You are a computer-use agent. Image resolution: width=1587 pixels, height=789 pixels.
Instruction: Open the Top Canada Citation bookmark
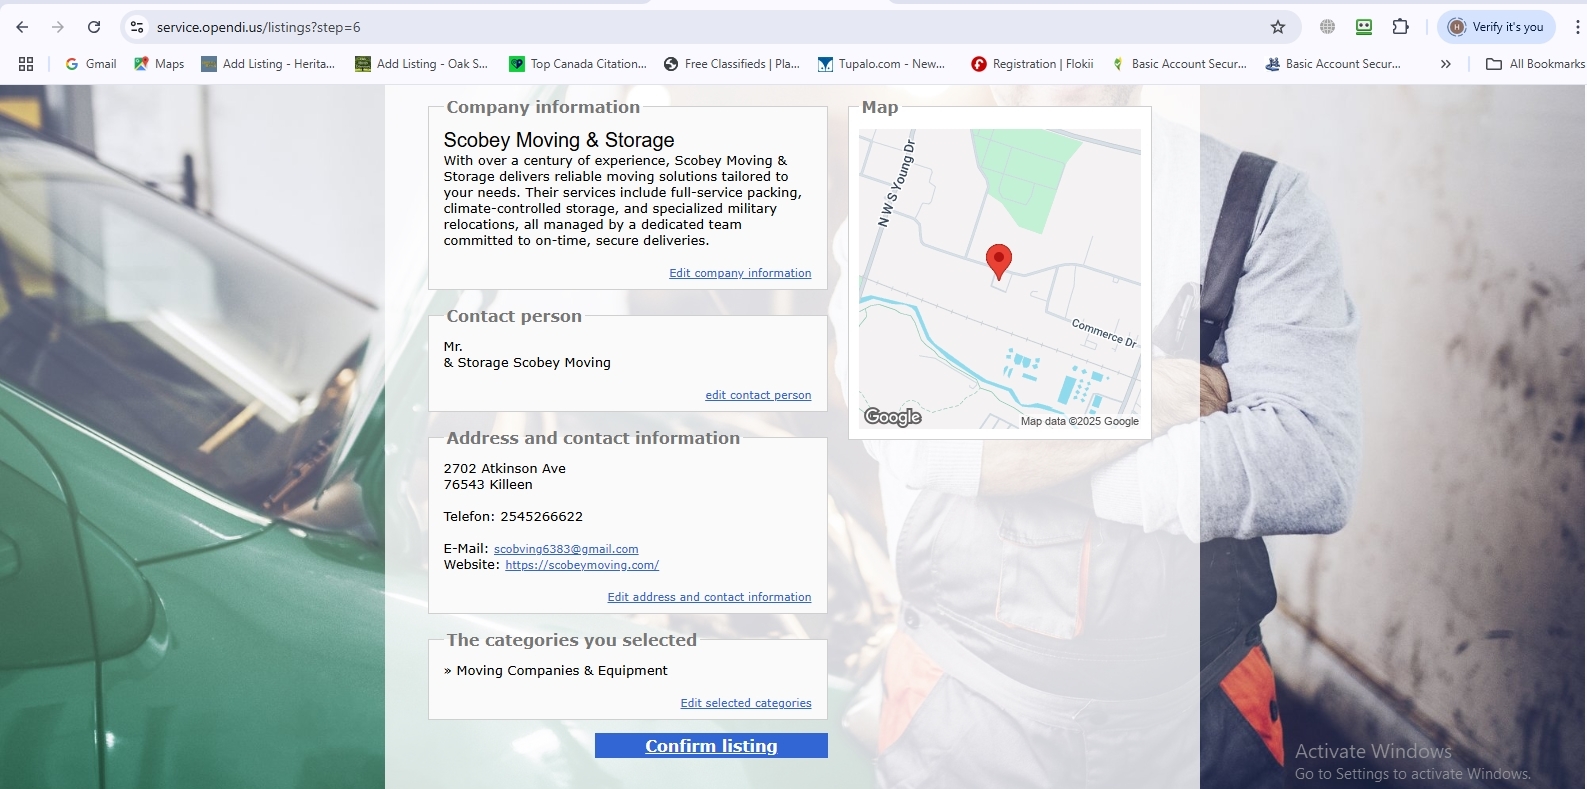click(578, 64)
